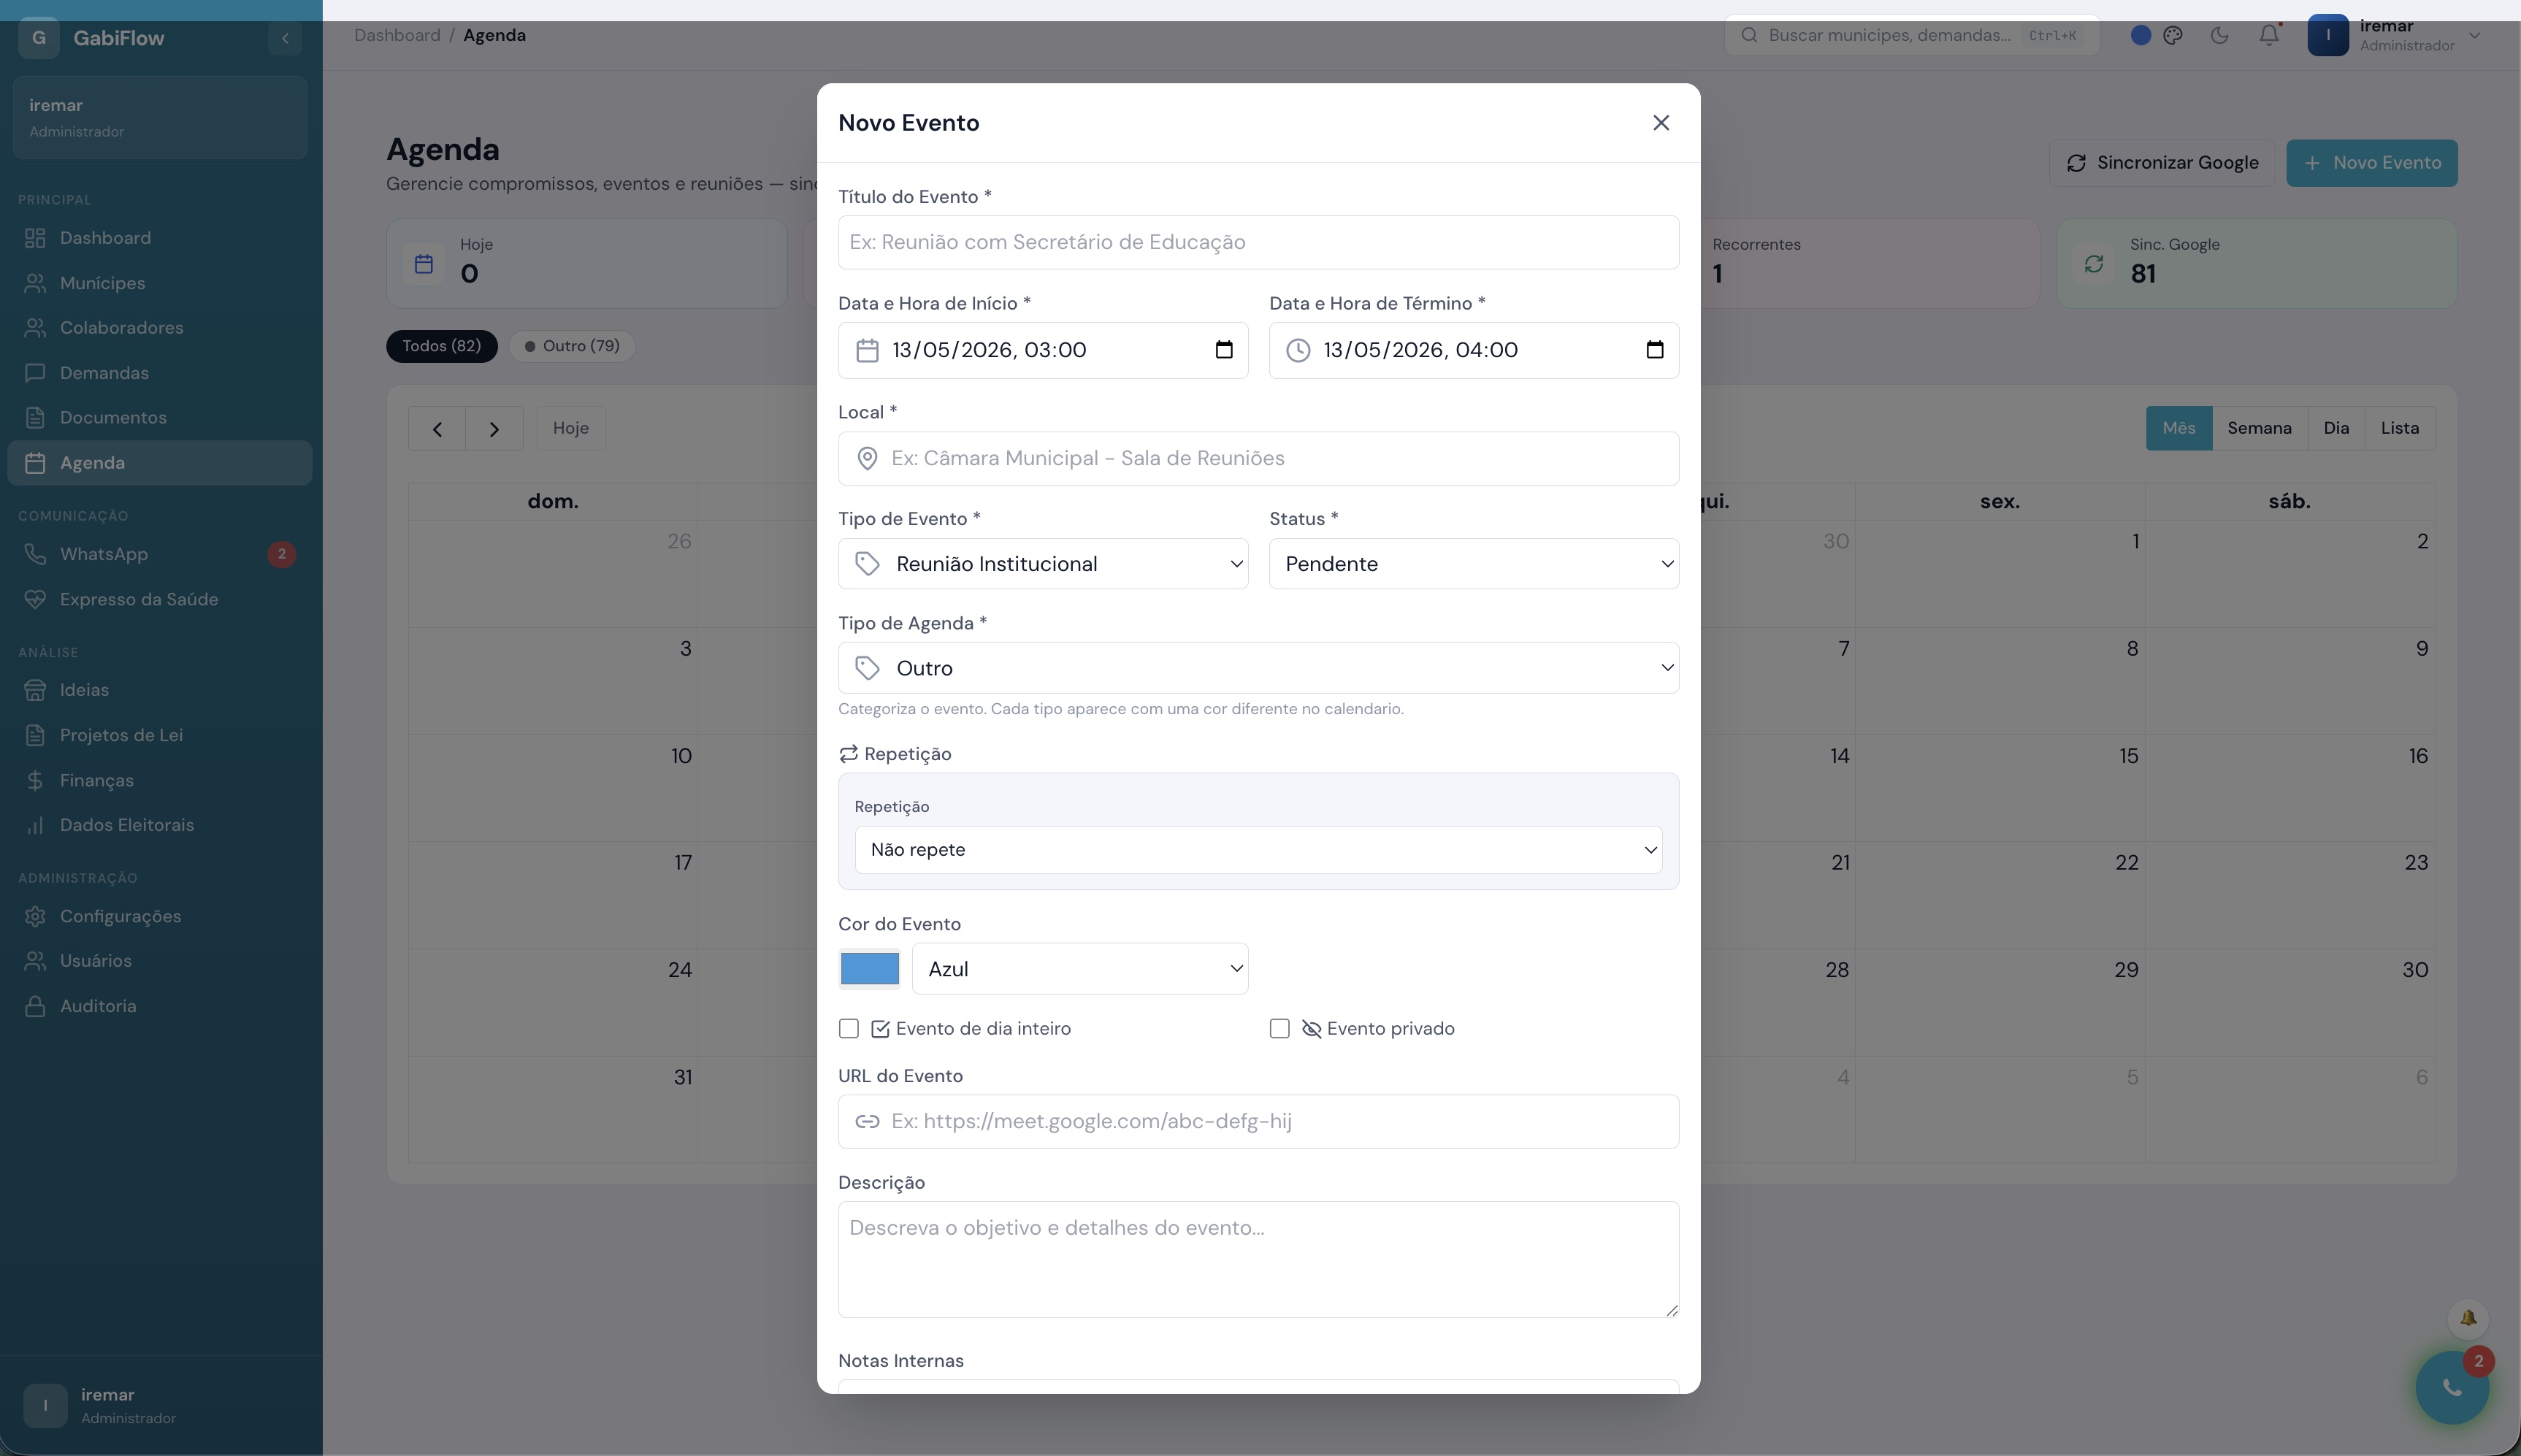Click the blue Cor do Evento swatch
Image resolution: width=2521 pixels, height=1456 pixels.
tap(869, 969)
